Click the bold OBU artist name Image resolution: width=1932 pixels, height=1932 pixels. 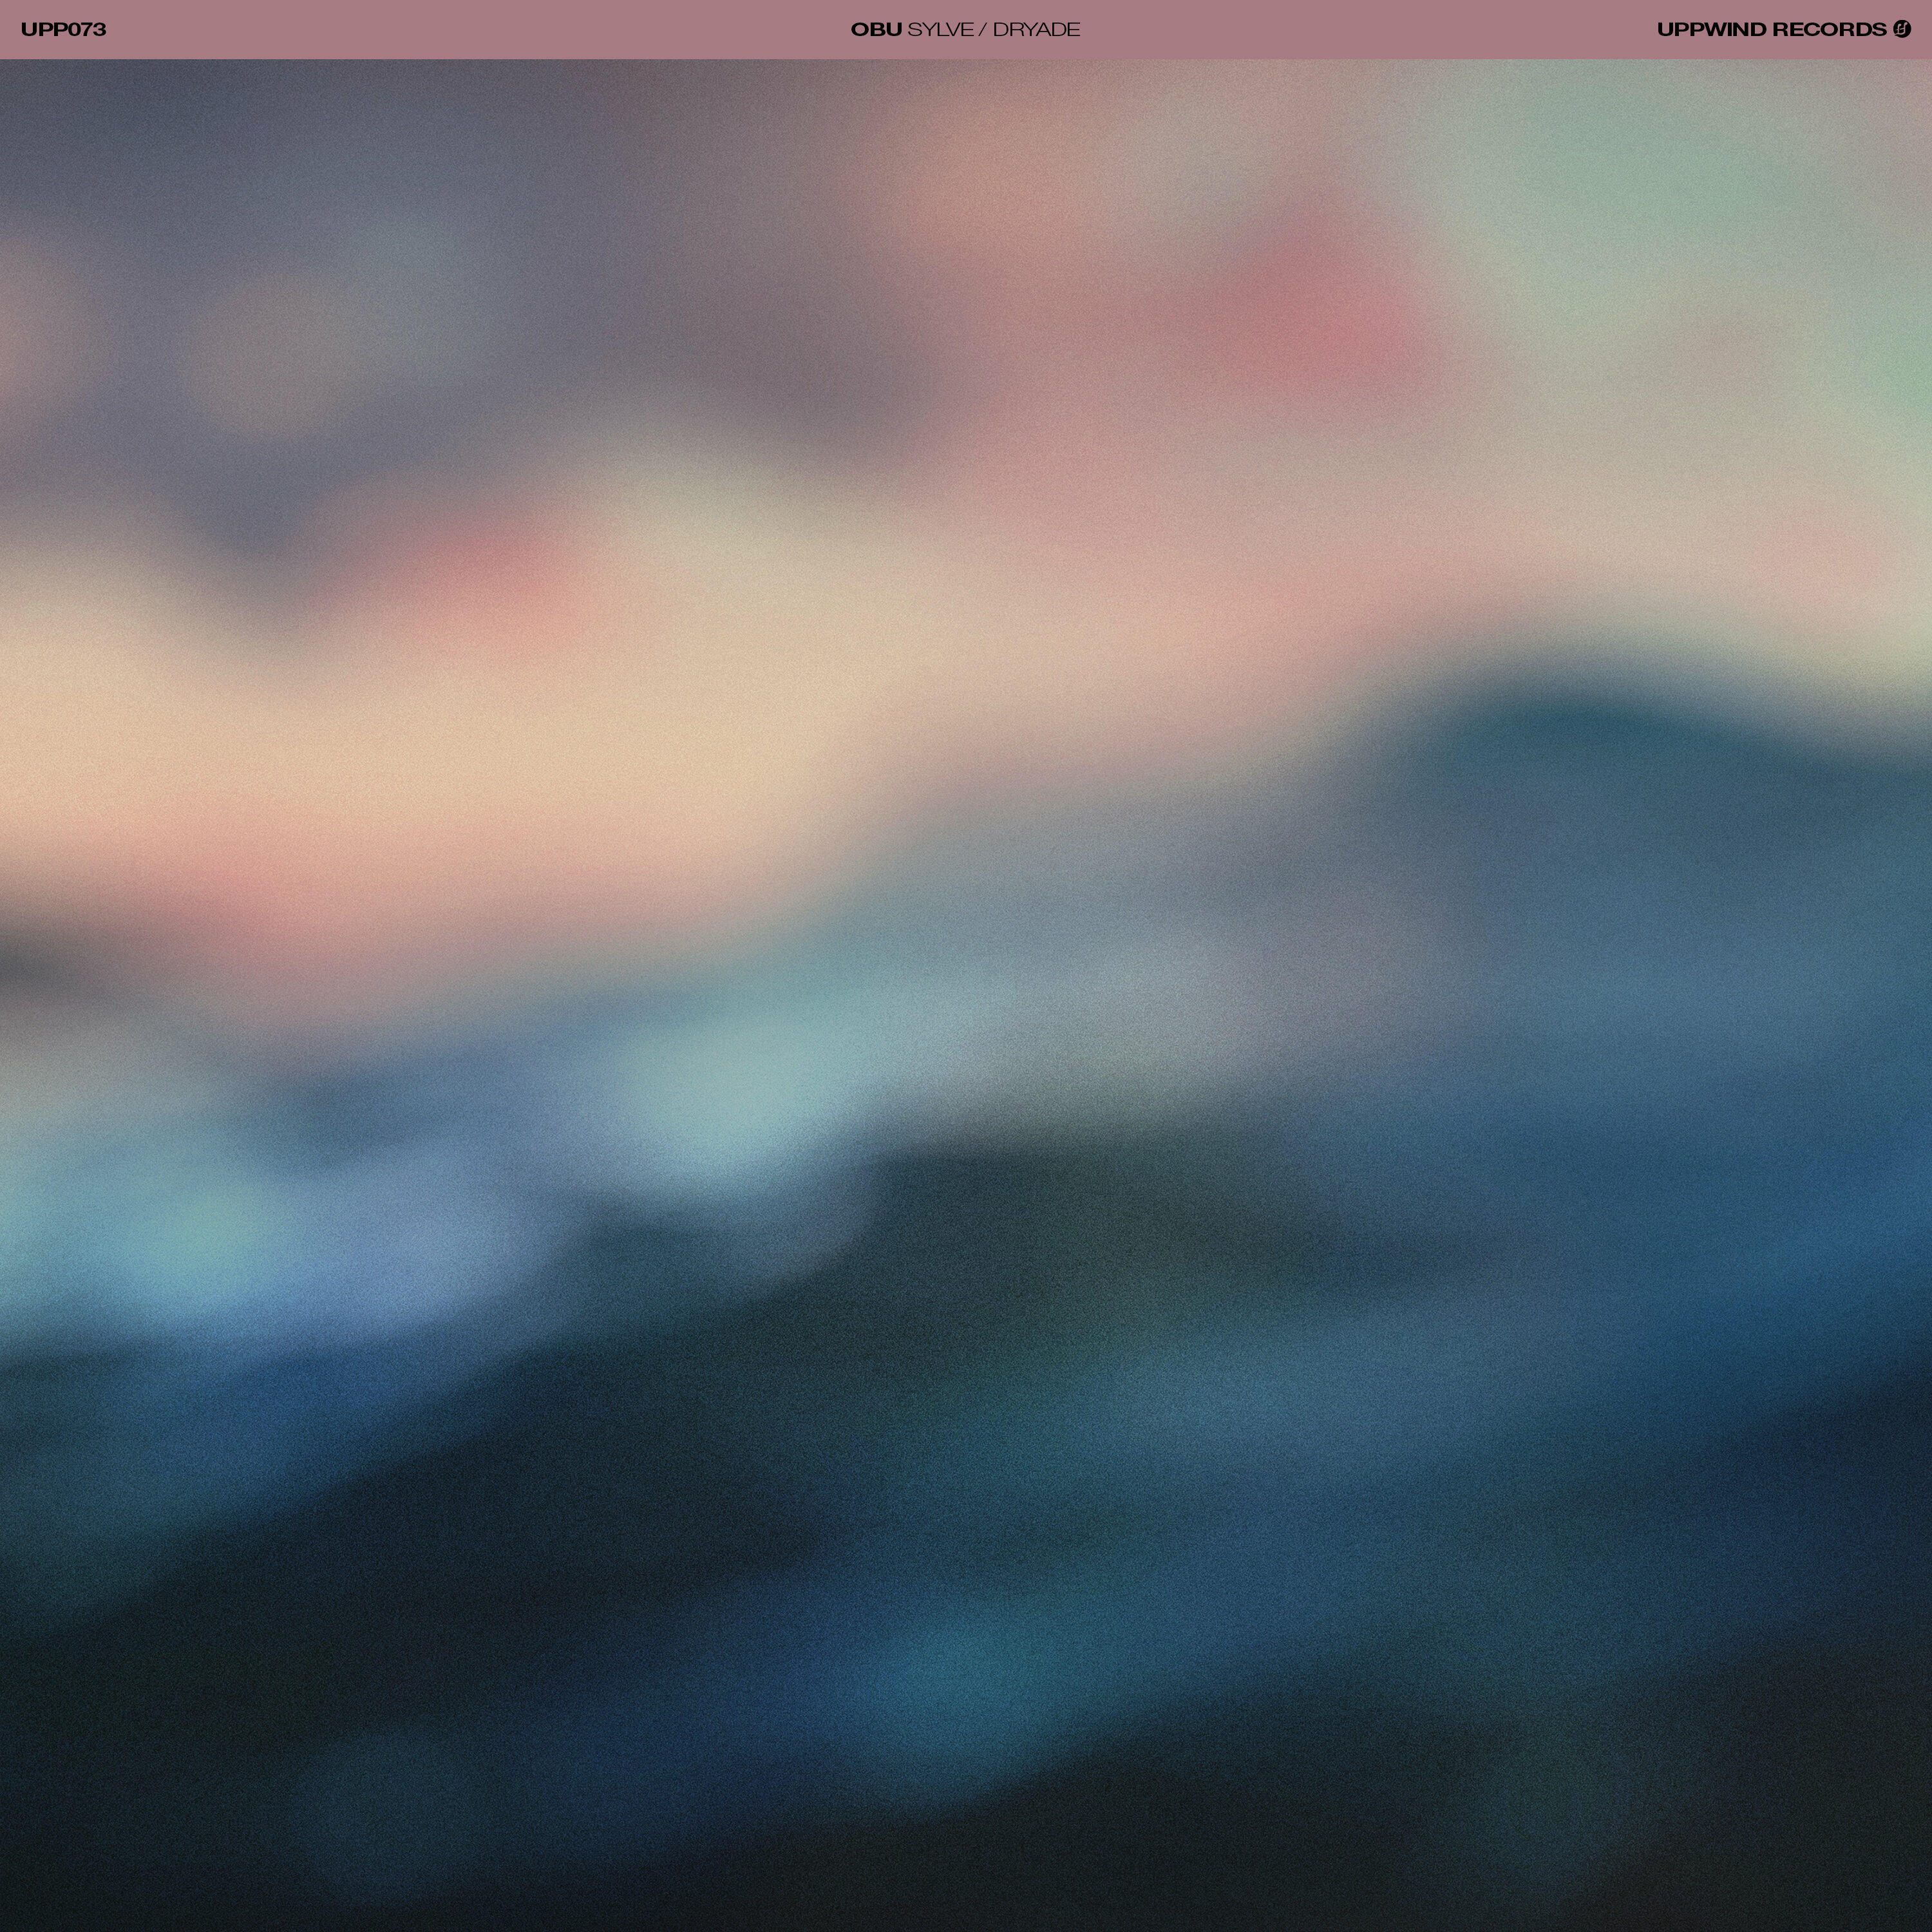876,29
